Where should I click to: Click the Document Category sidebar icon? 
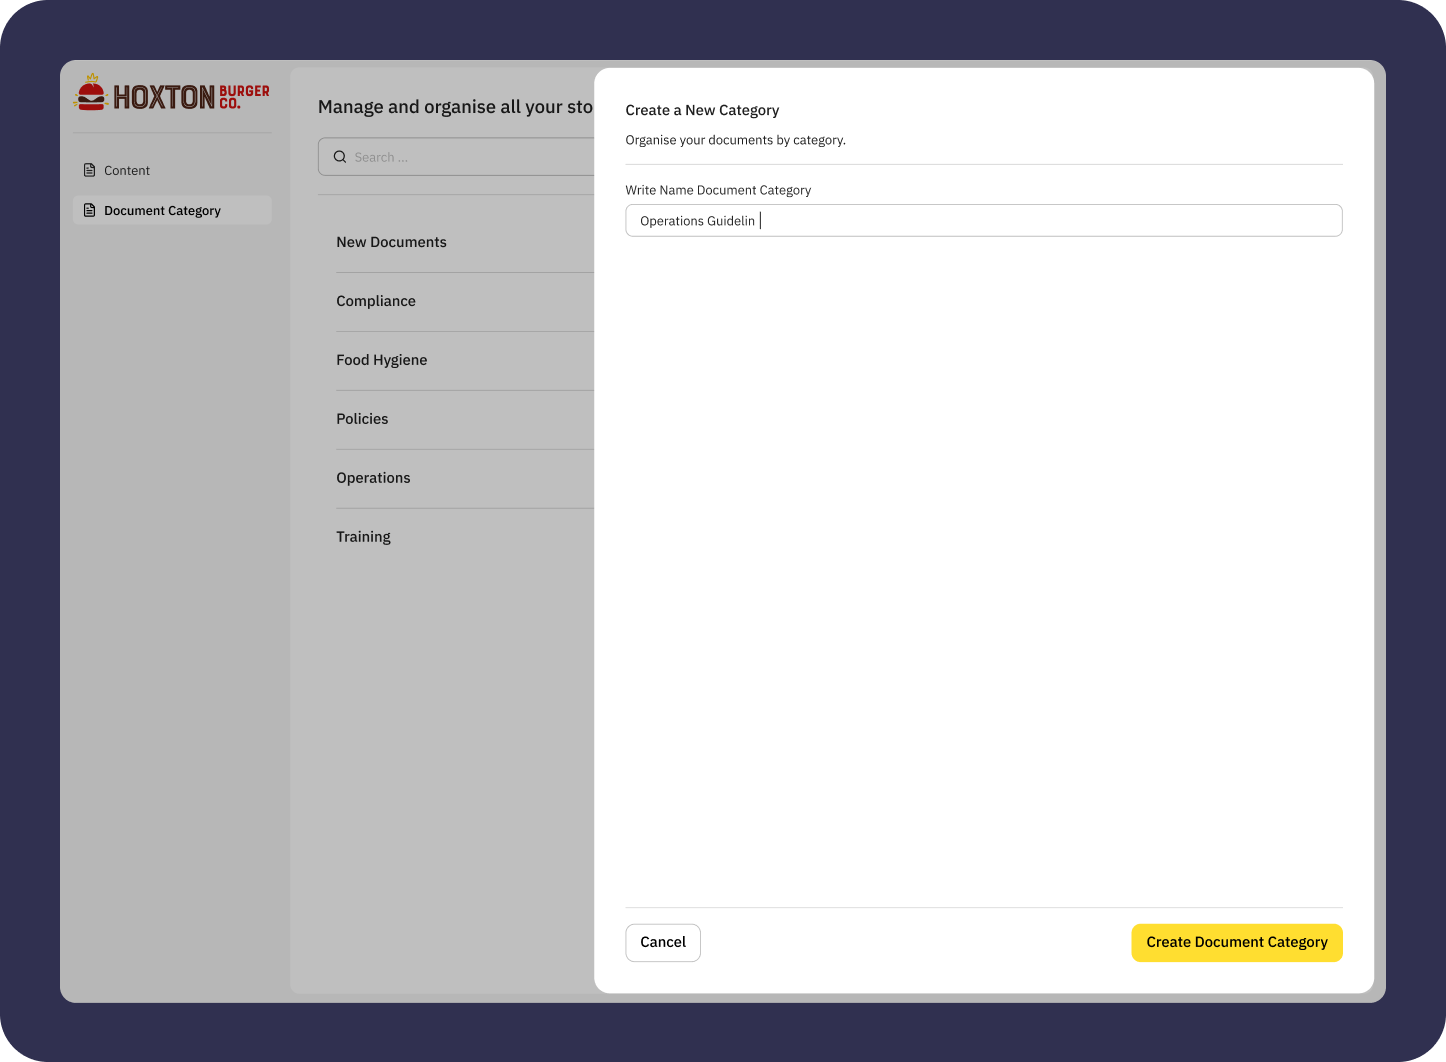[x=89, y=210]
